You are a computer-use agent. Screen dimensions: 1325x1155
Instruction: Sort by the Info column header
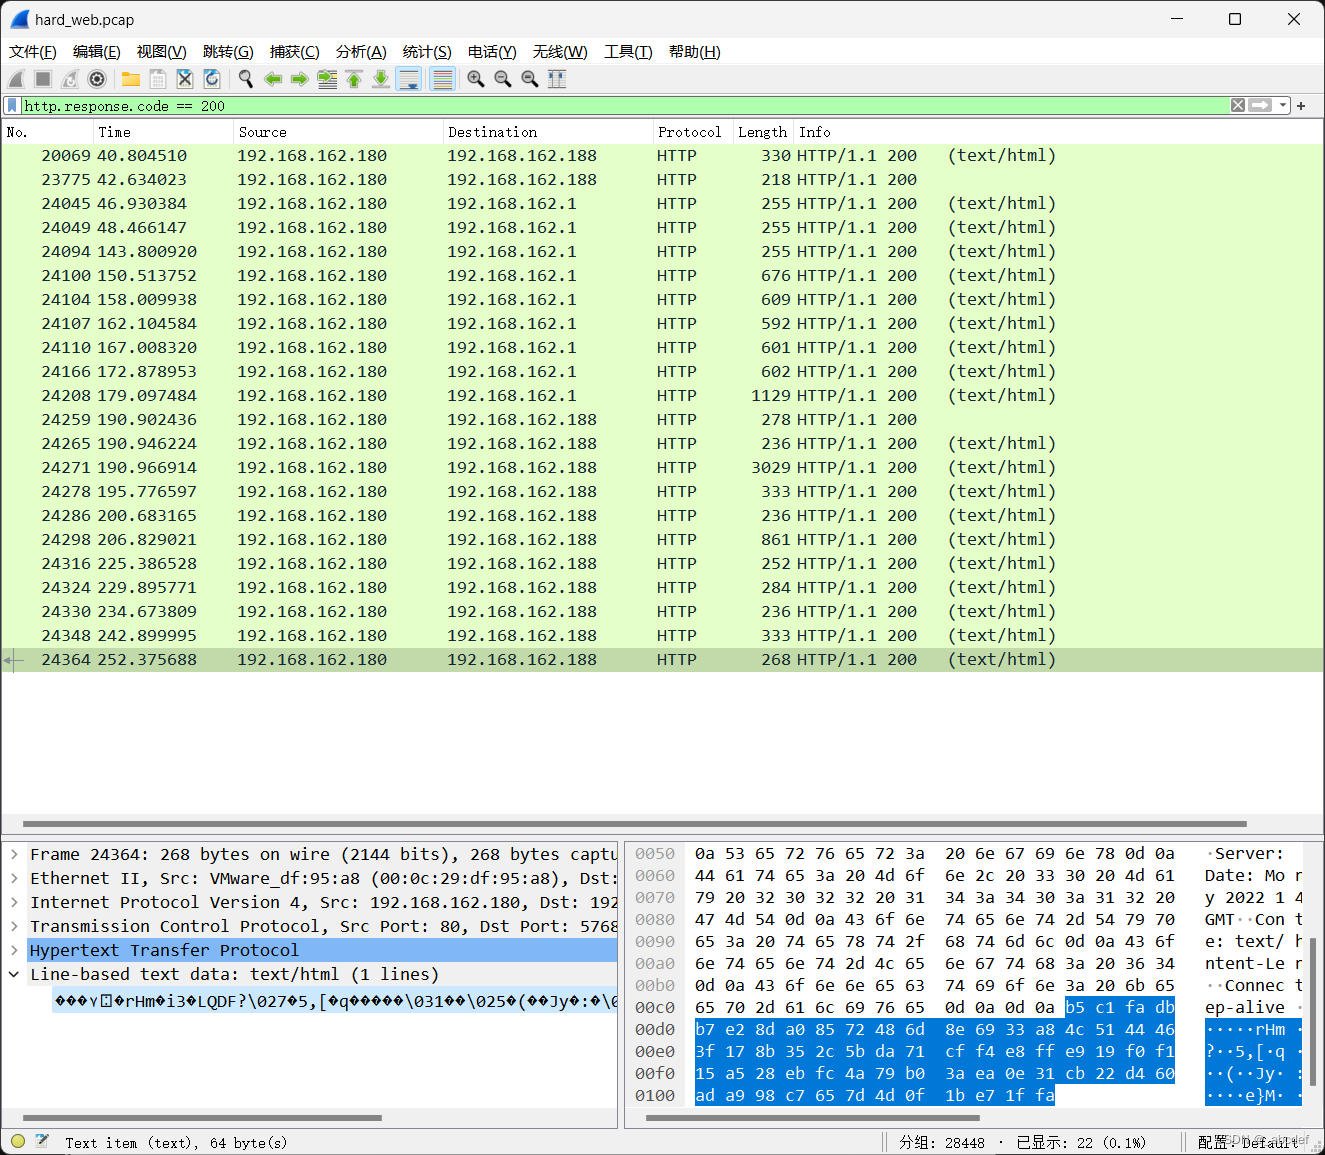1058,132
